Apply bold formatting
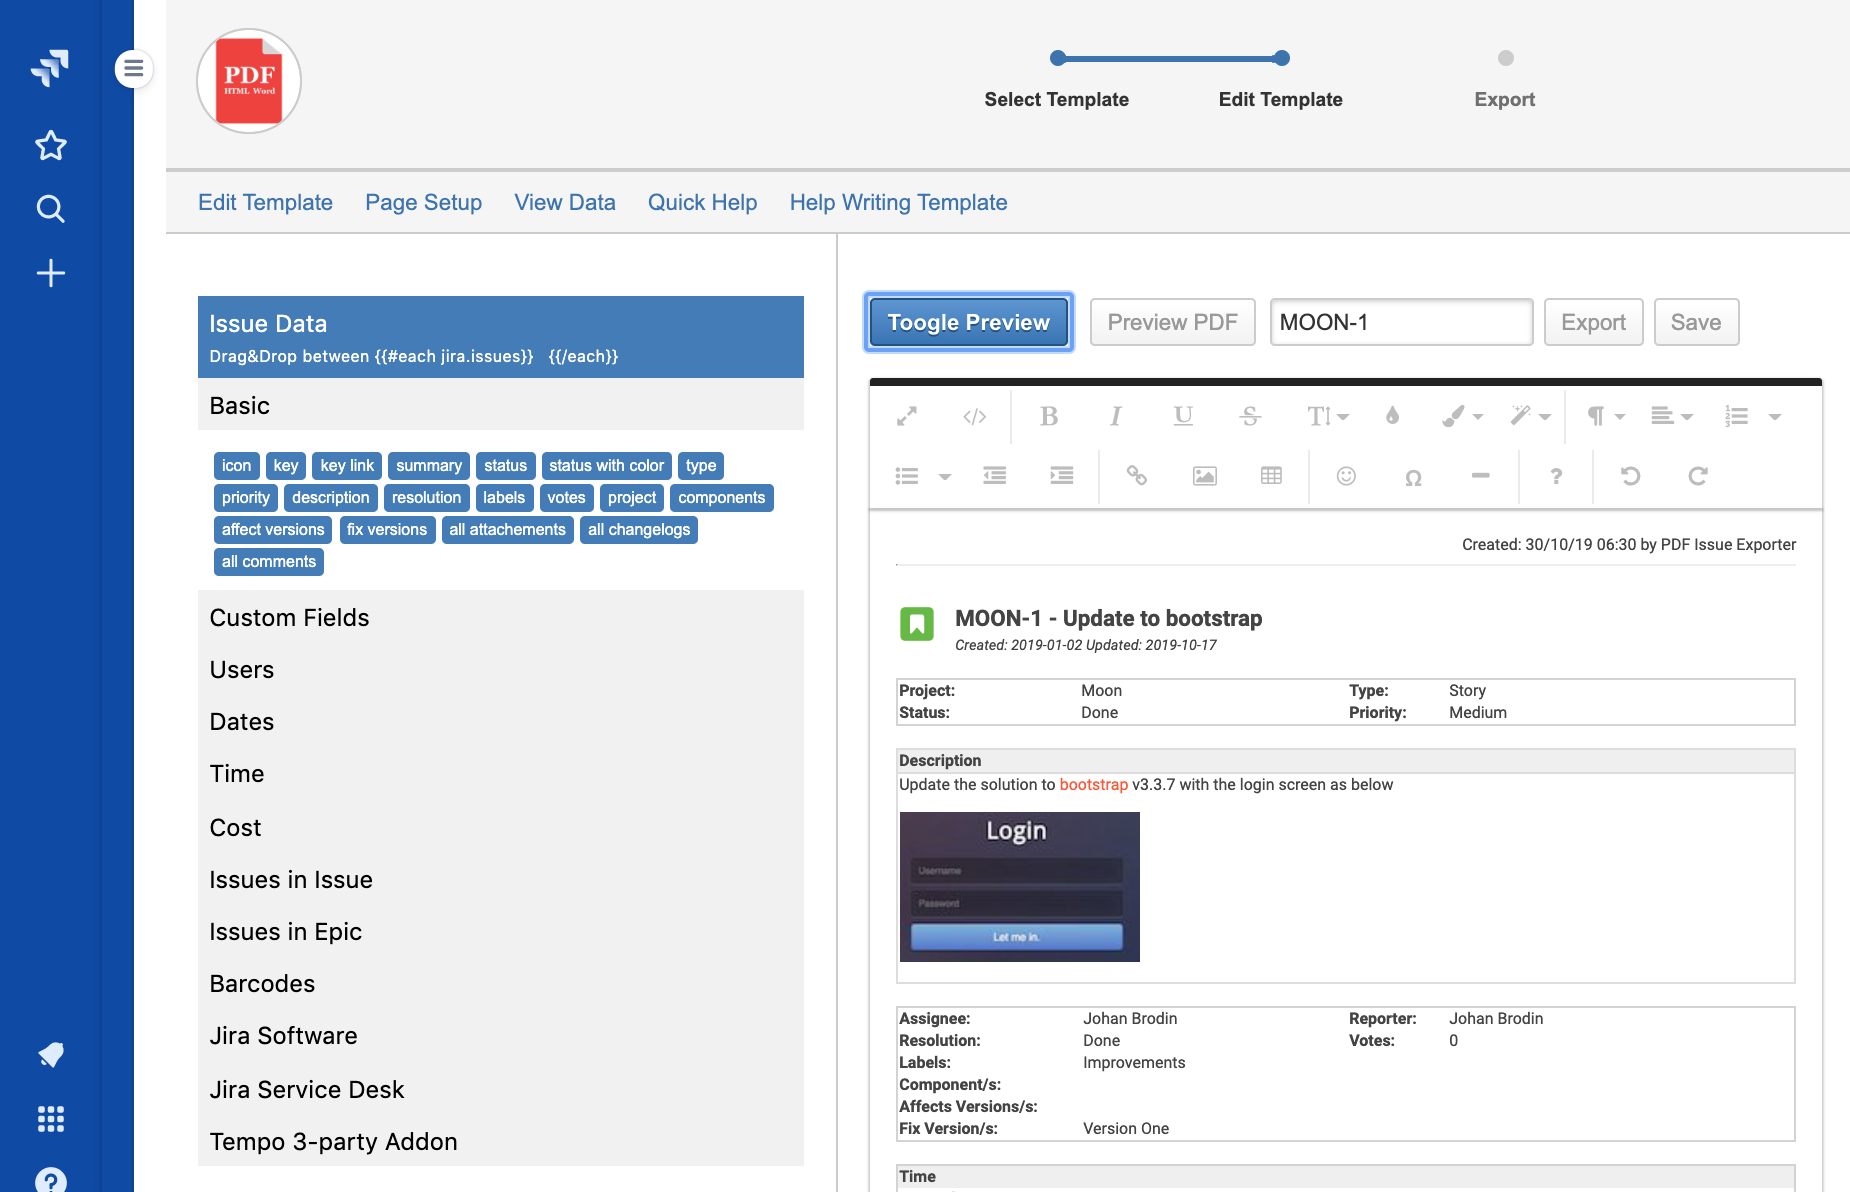This screenshot has width=1850, height=1192. [x=1048, y=416]
